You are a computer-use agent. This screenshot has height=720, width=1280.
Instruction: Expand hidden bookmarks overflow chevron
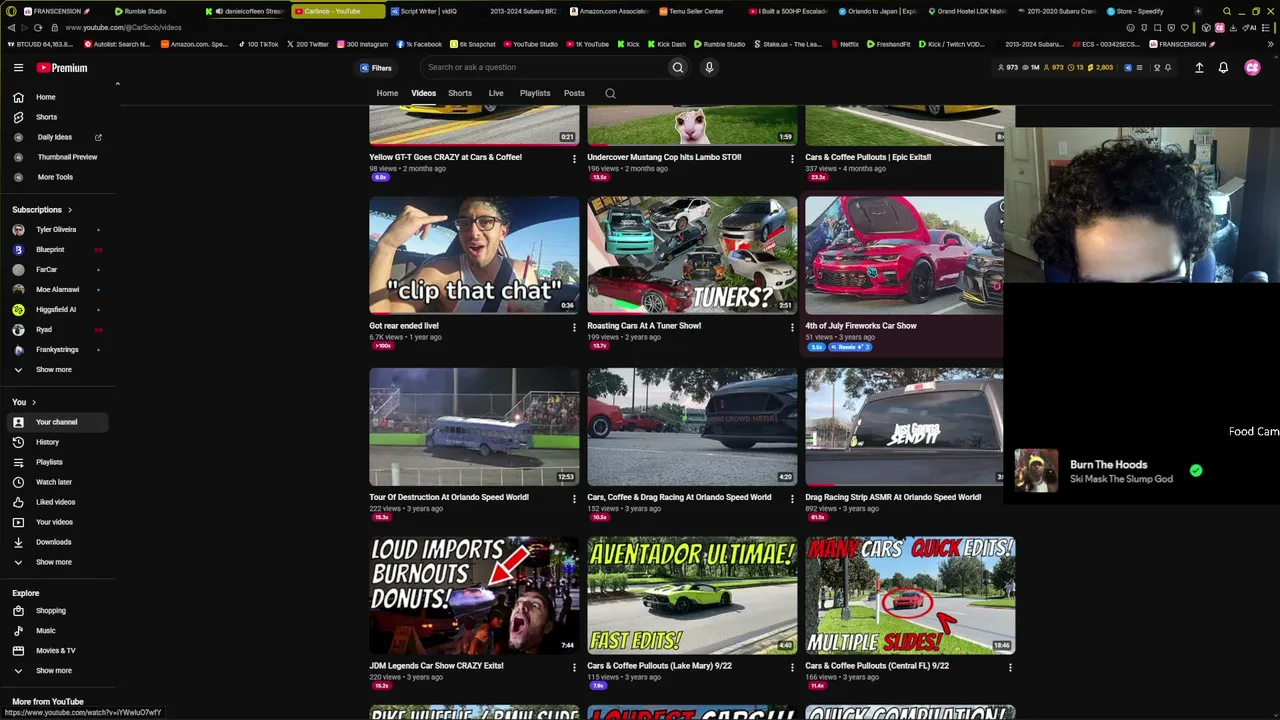coord(1271,44)
